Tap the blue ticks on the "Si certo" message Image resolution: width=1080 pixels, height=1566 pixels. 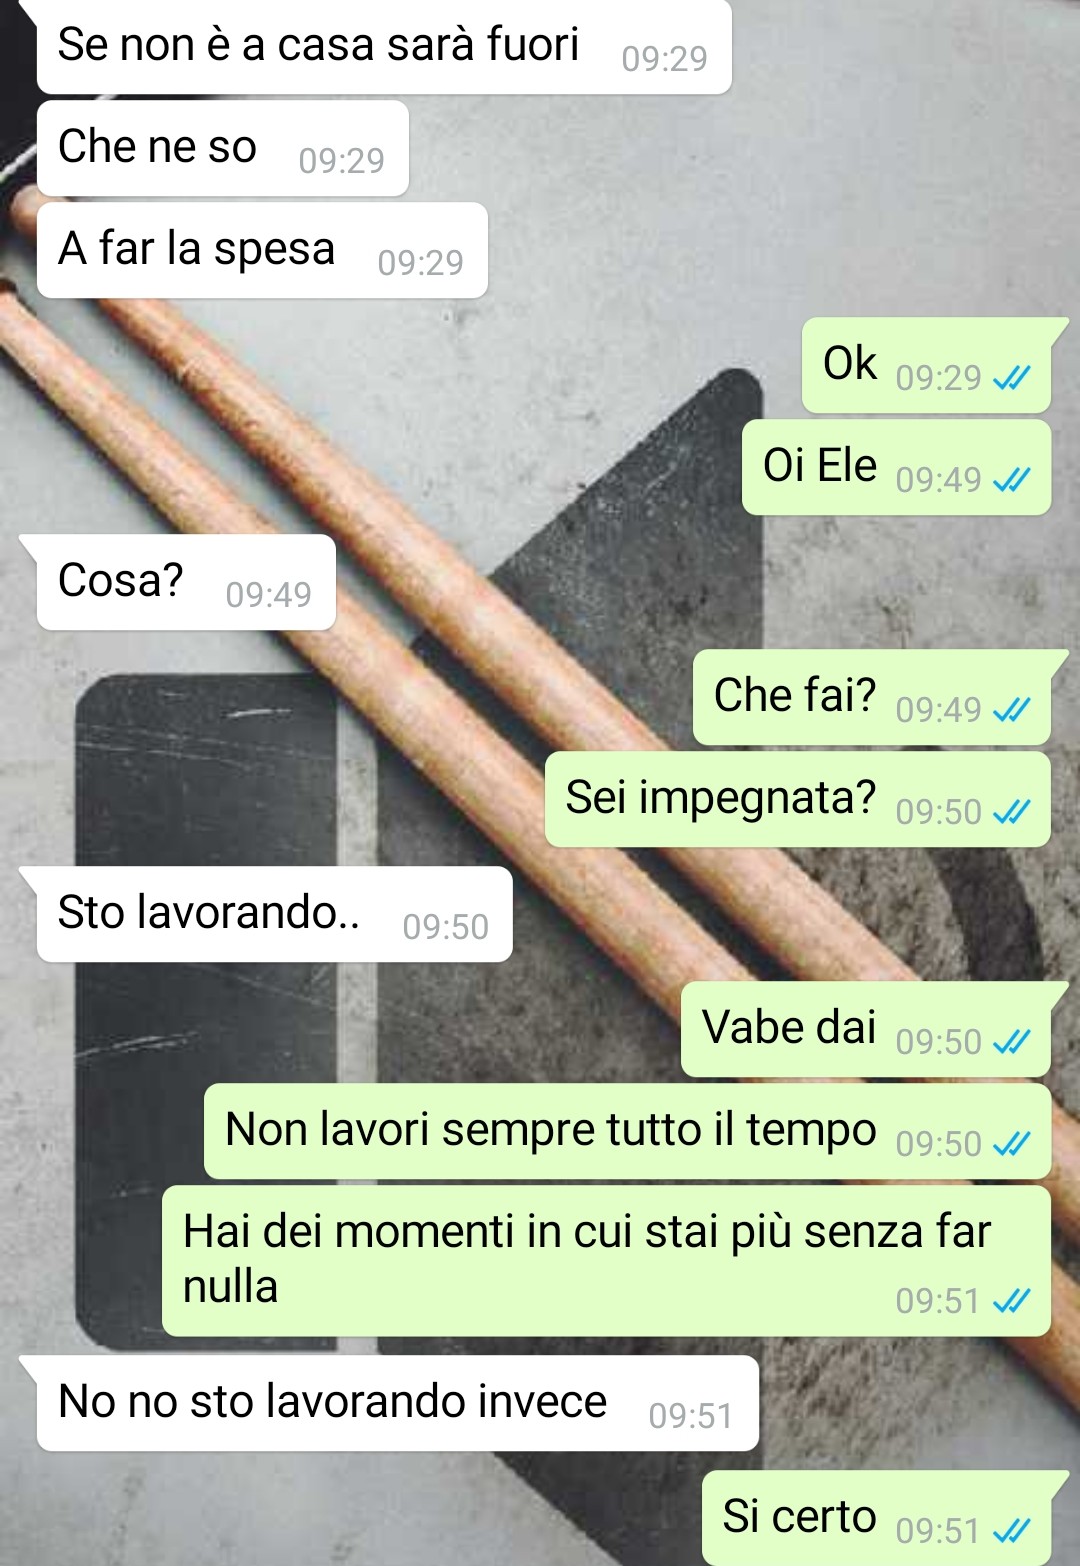click(1011, 1531)
